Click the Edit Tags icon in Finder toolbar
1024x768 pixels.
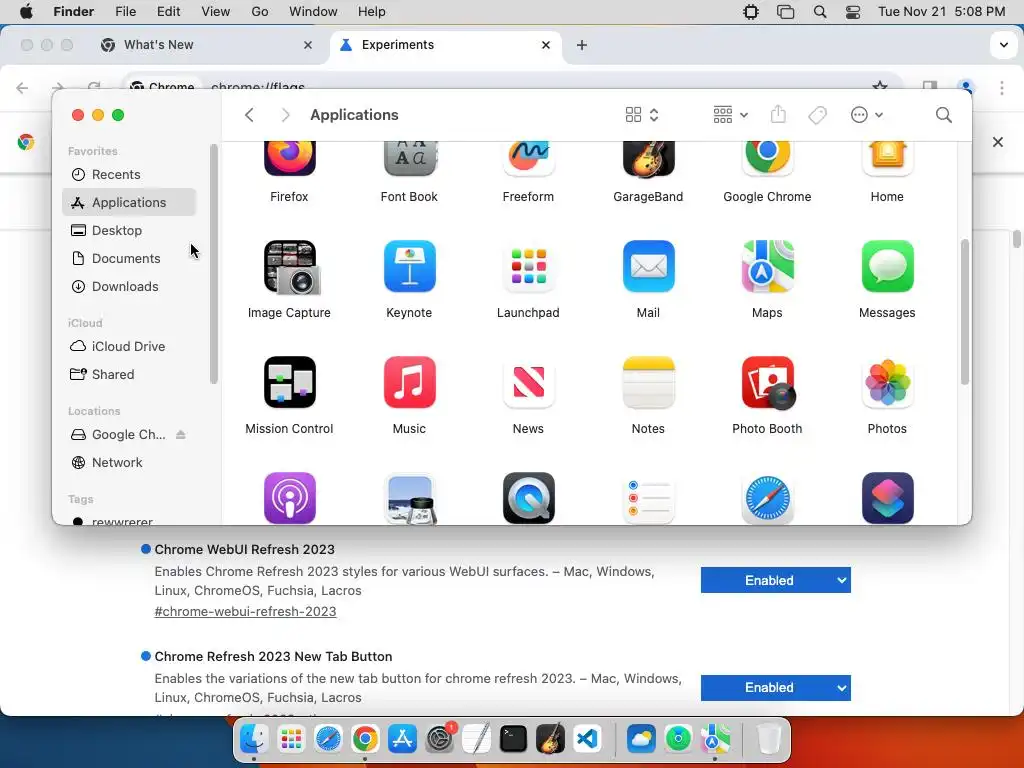tap(817, 115)
